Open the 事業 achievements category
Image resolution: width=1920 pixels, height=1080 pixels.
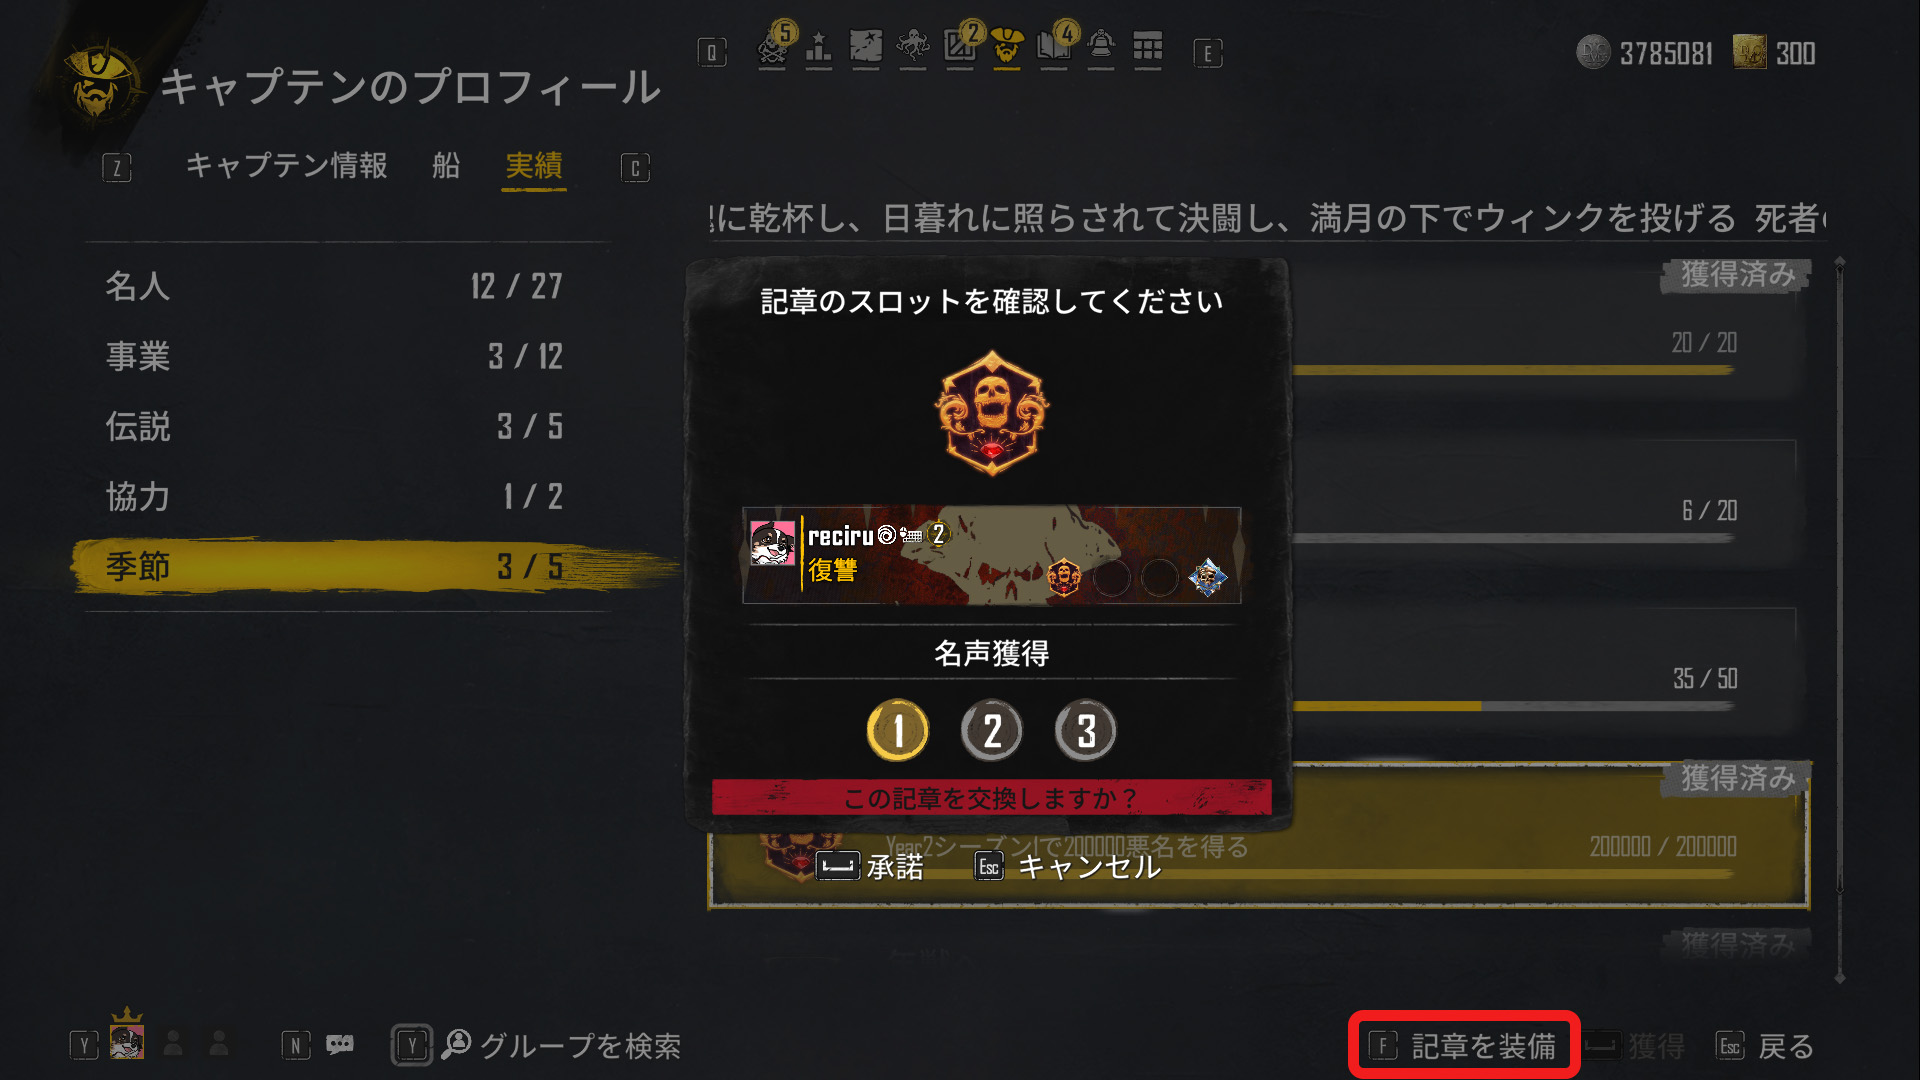(335, 357)
